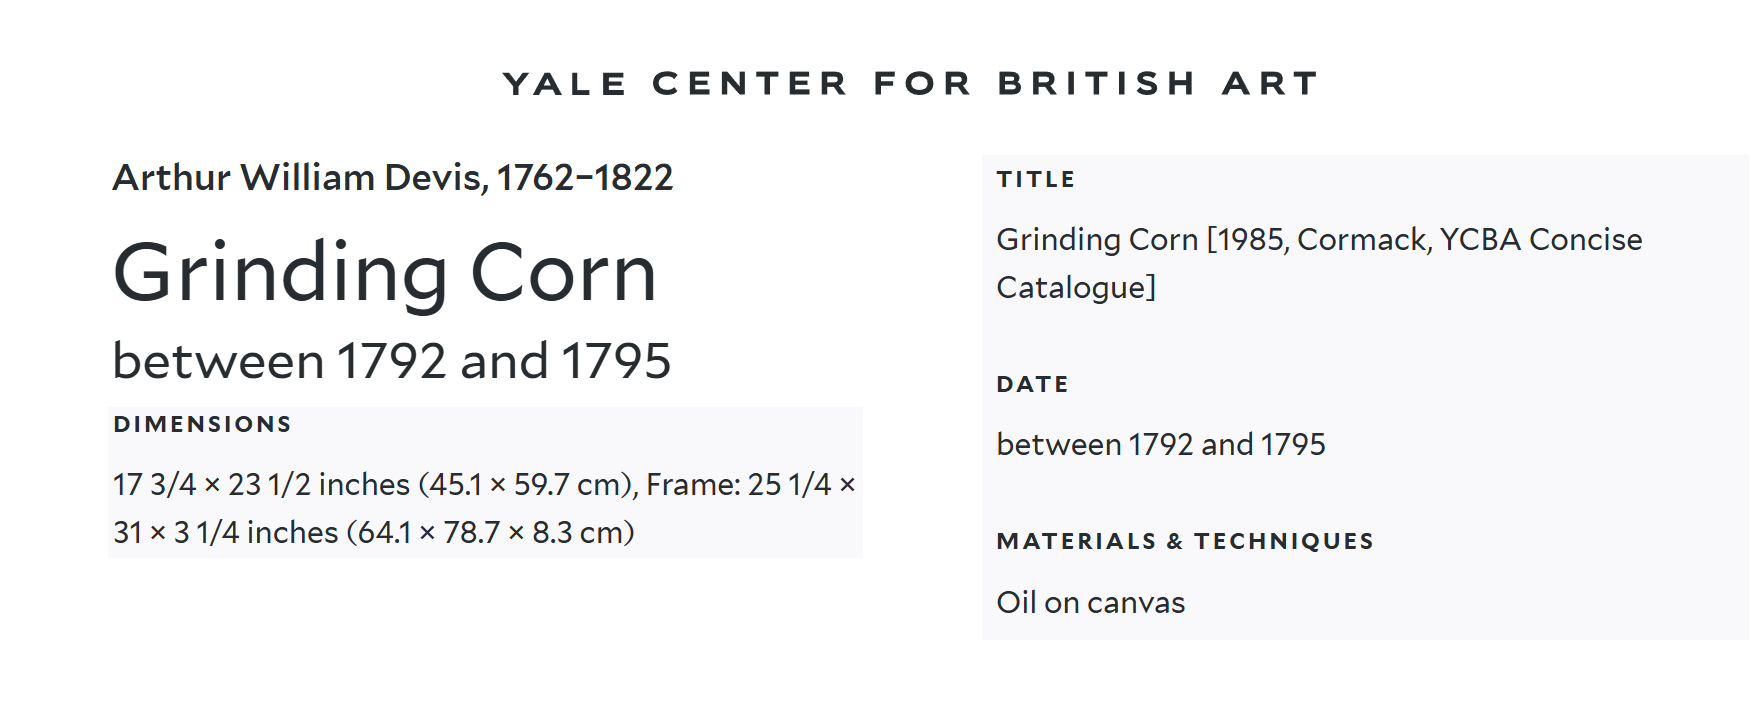Viewport: 1762px width, 727px height.
Task: Select the canvas size (45.1 × 59.7 cm)
Action: coord(528,485)
